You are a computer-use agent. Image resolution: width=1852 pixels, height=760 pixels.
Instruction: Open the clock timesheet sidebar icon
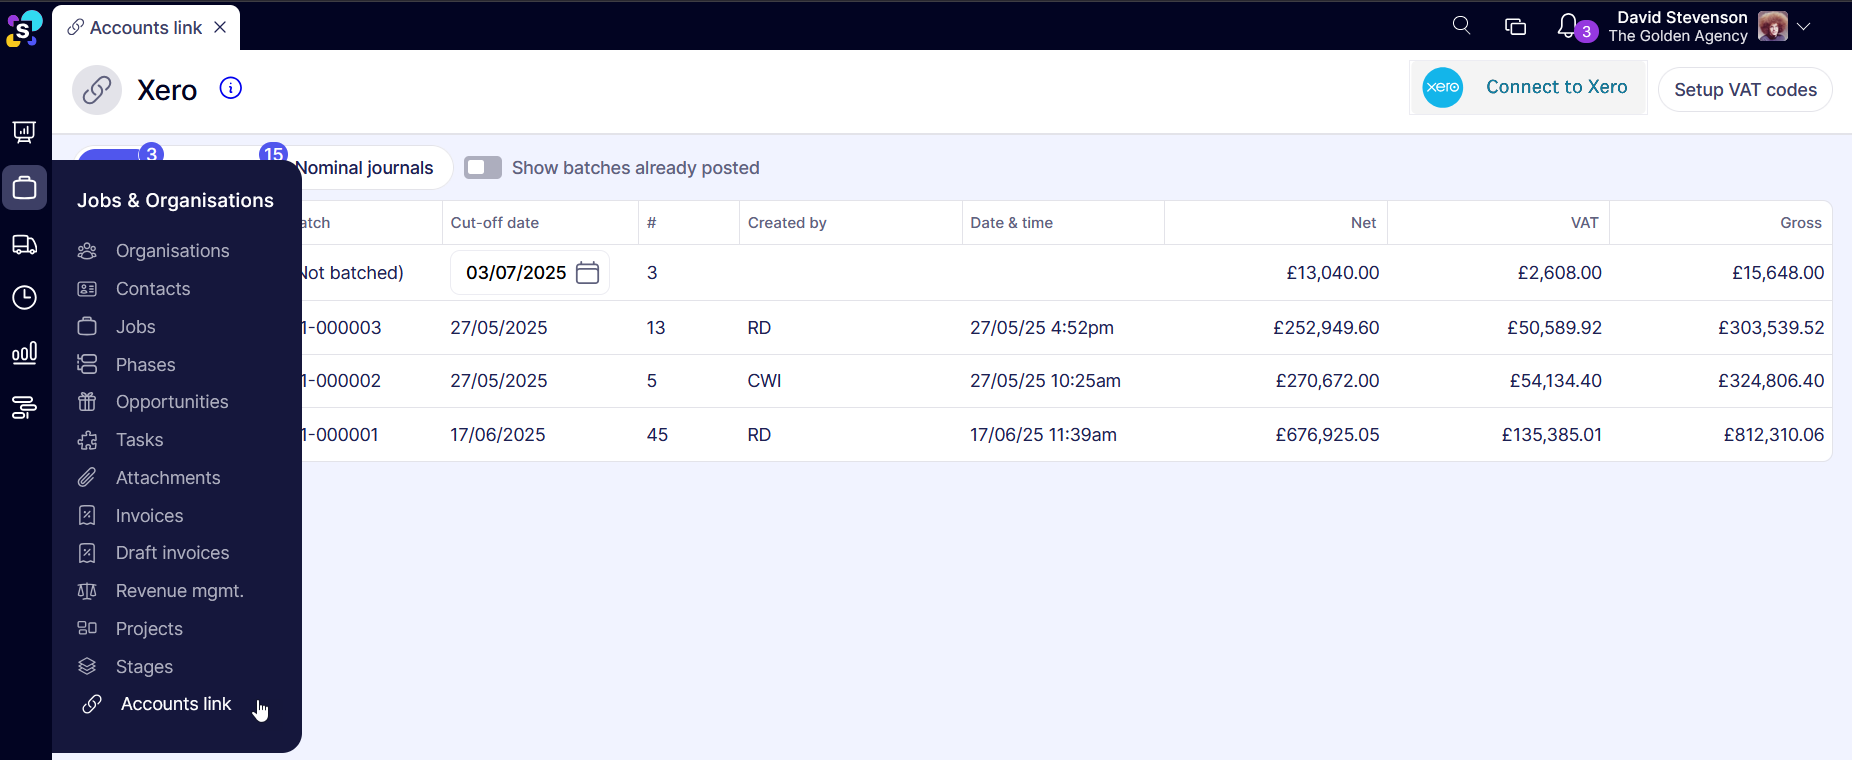click(24, 298)
